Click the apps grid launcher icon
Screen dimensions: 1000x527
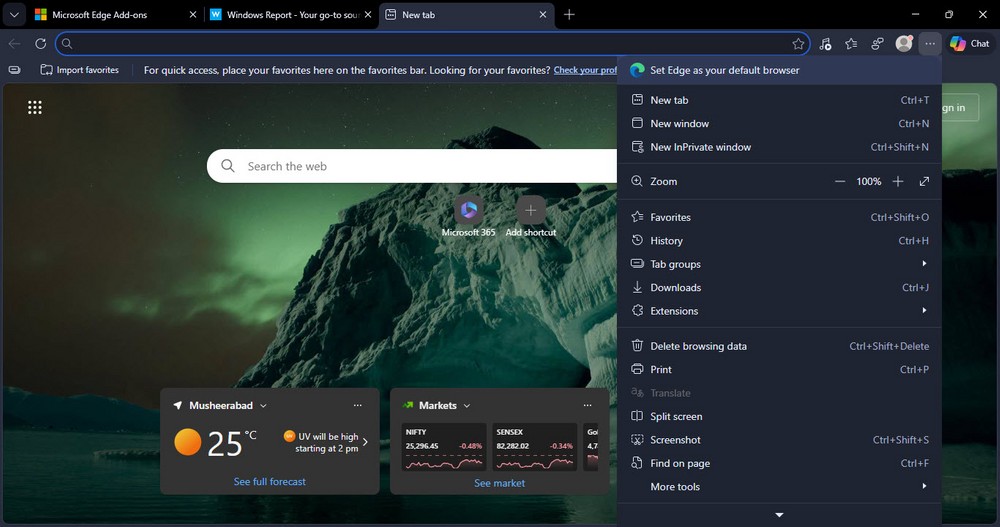tap(35, 108)
